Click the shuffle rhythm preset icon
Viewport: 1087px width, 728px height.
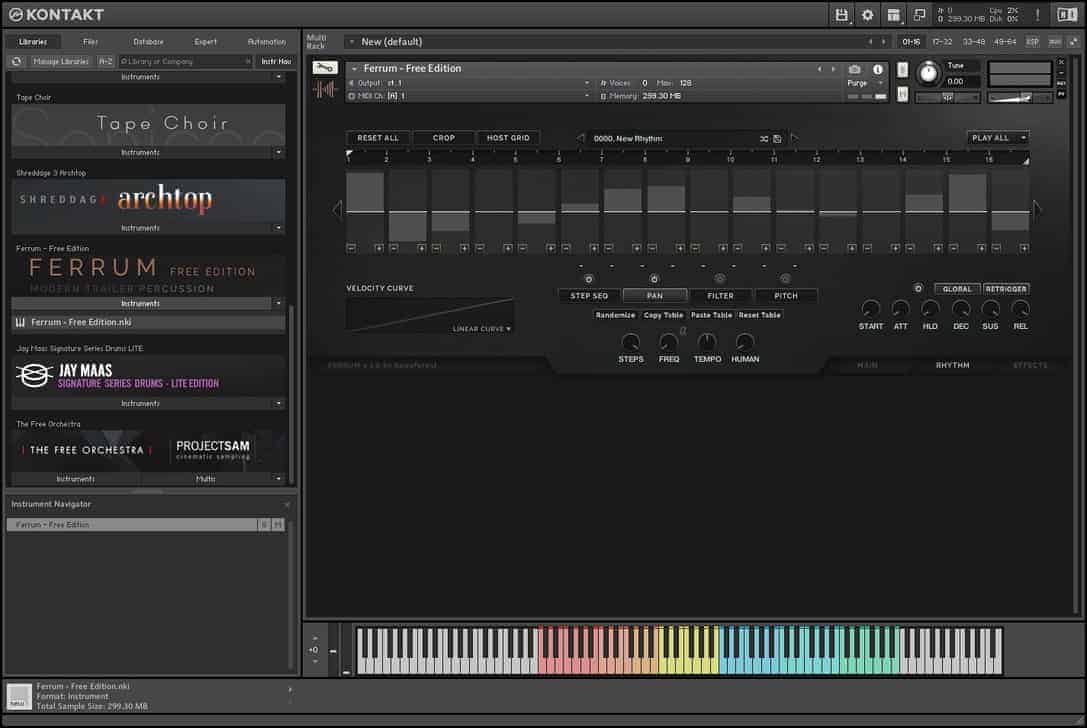tap(764, 138)
